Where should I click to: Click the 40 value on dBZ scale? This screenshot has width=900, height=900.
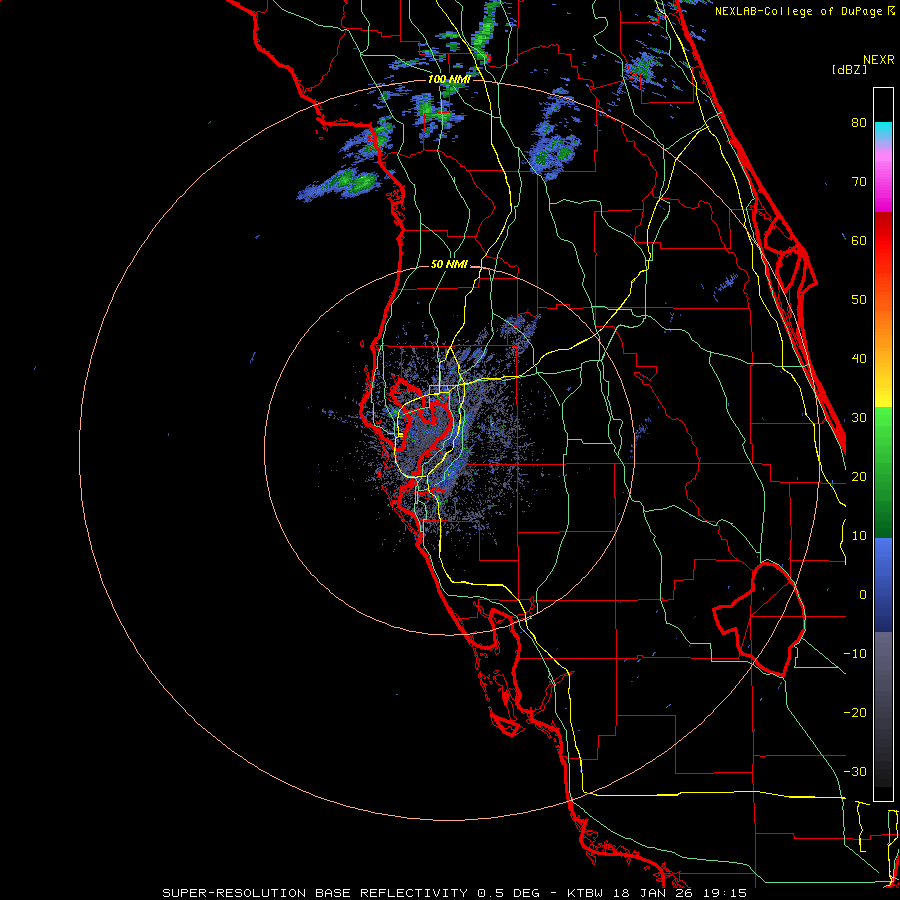pyautogui.click(x=859, y=359)
